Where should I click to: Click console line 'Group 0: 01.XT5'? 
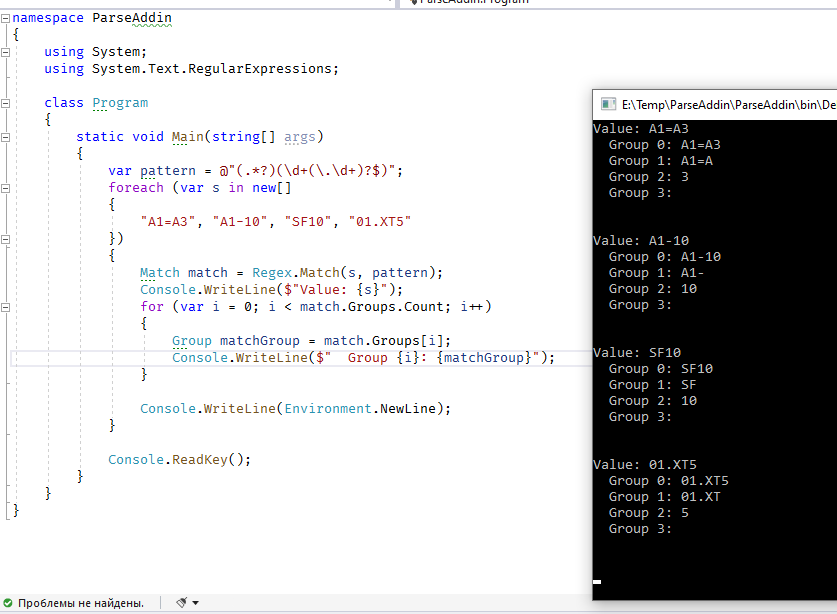pyautogui.click(x=669, y=481)
